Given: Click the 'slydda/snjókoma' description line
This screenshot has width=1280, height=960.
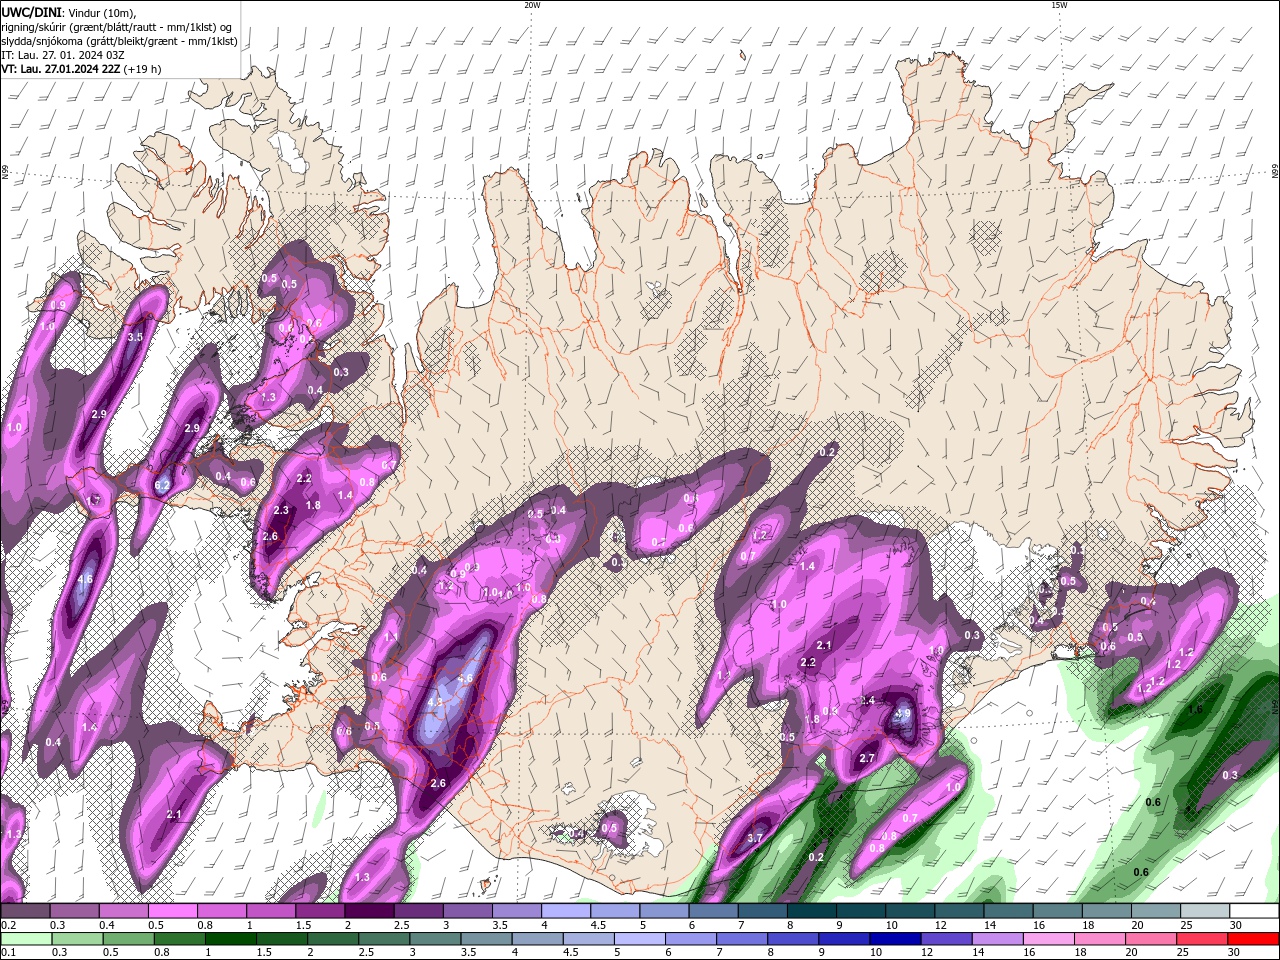Looking at the screenshot, I should point(119,41).
